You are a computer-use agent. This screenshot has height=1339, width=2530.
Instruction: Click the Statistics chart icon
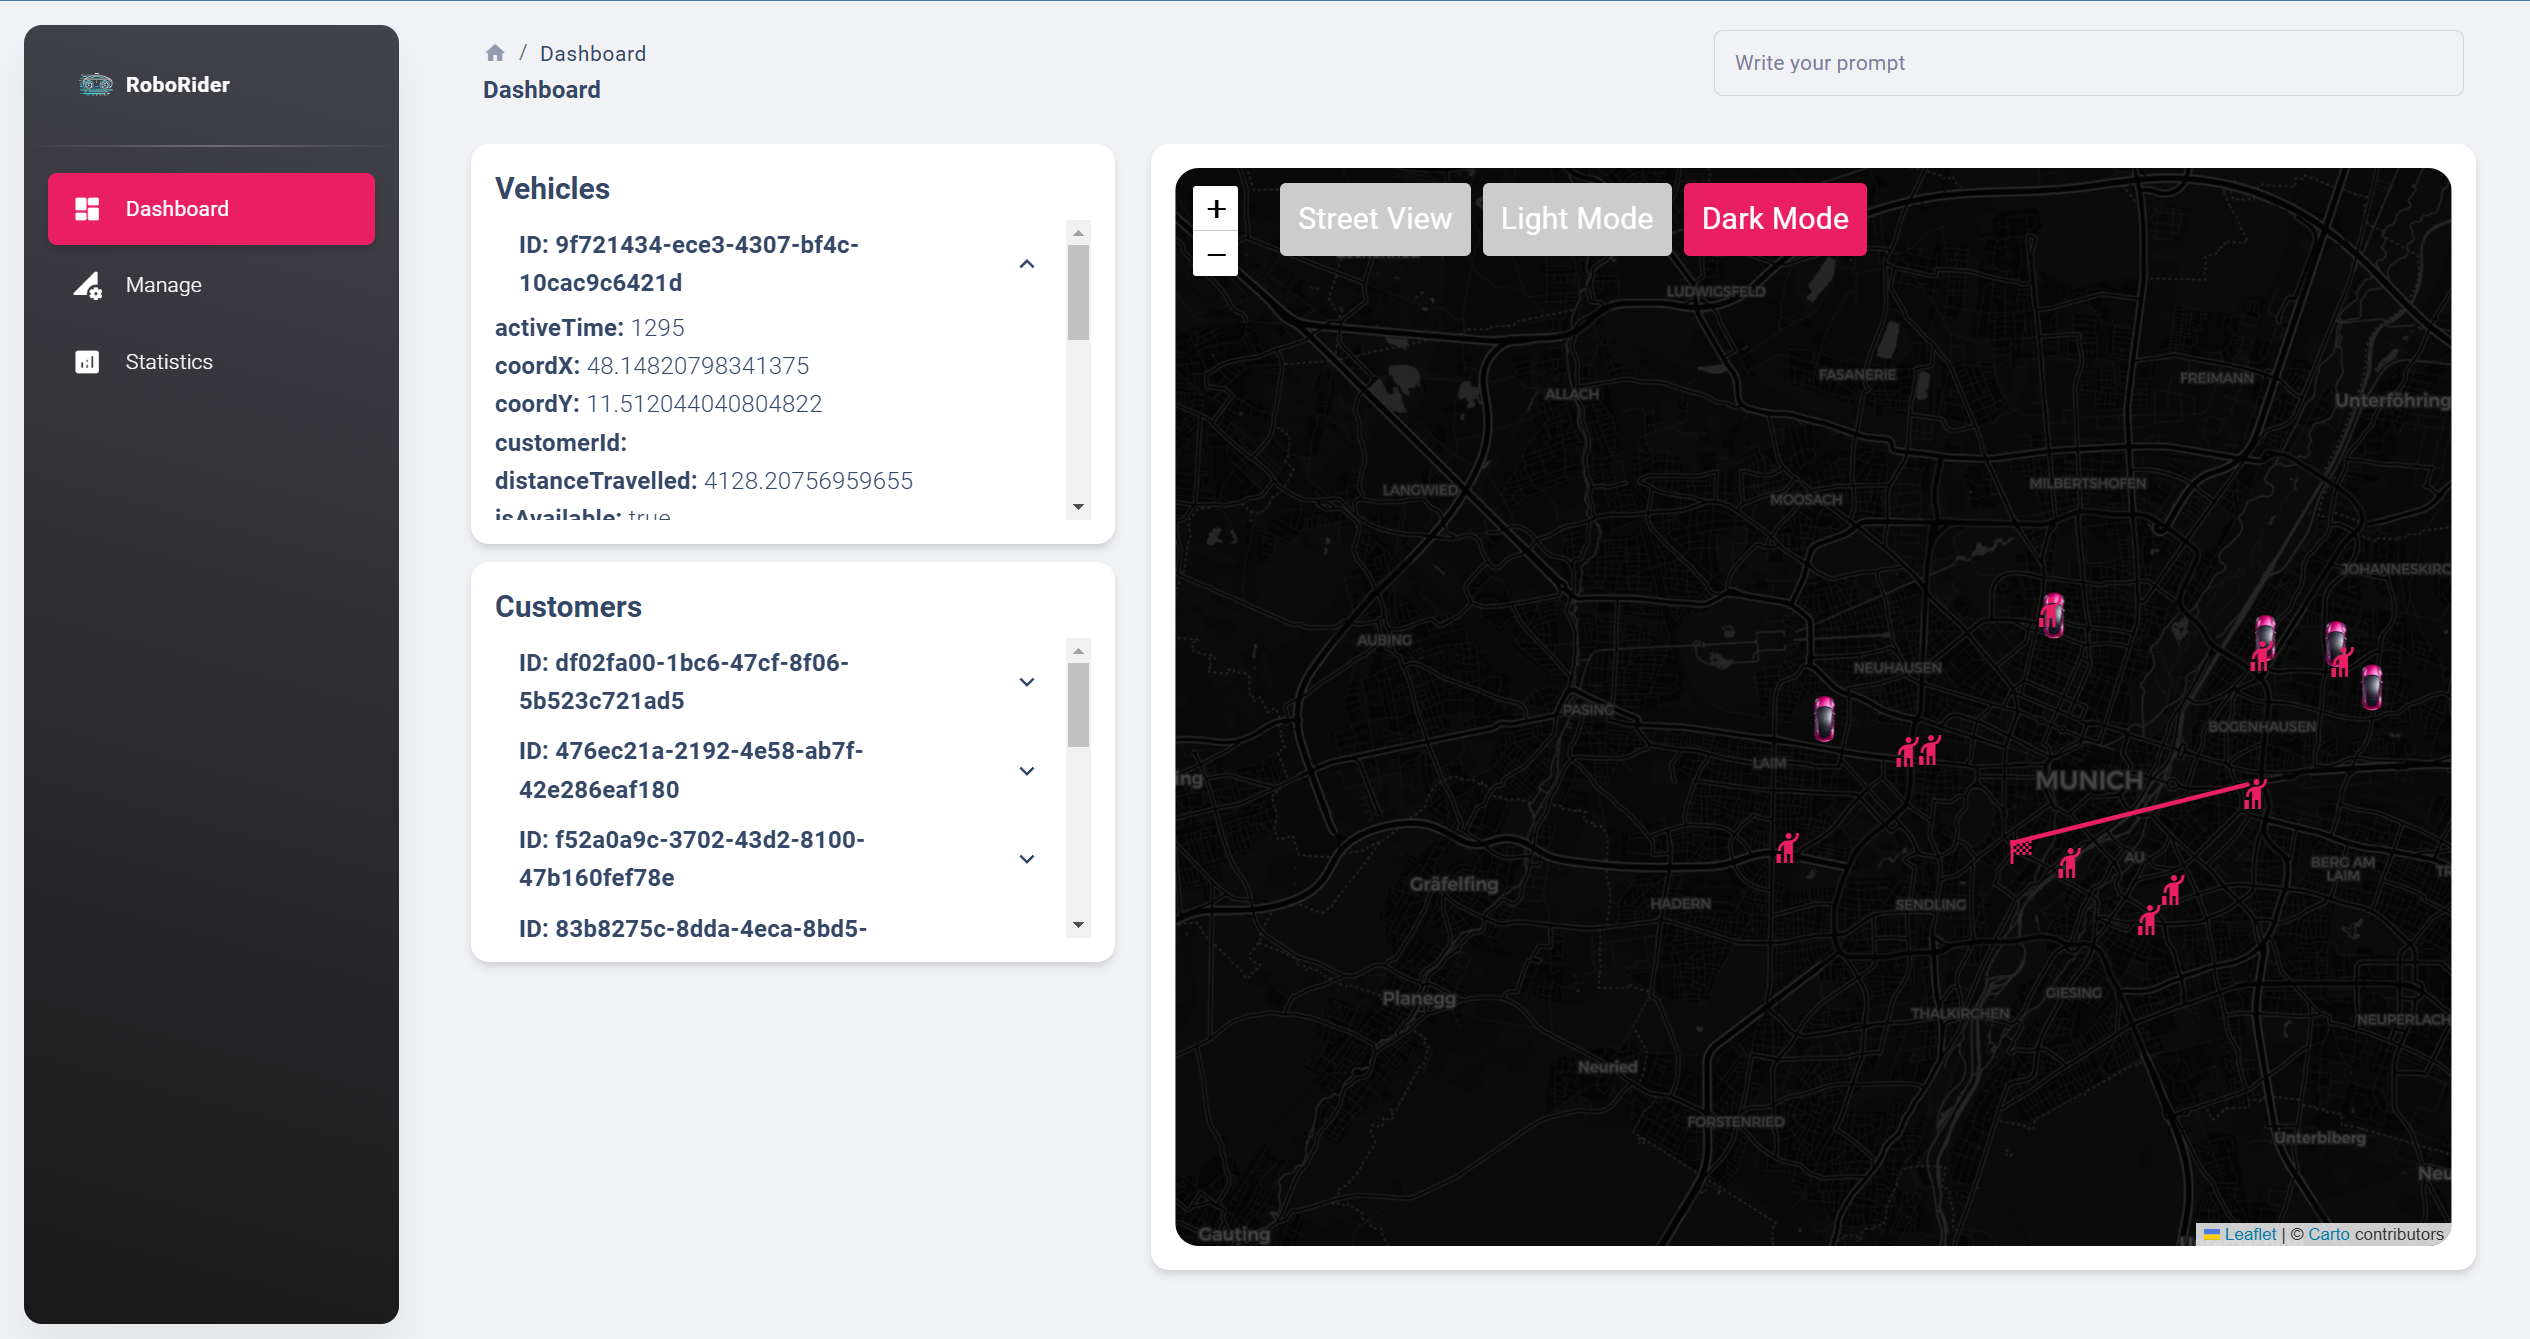coord(88,362)
